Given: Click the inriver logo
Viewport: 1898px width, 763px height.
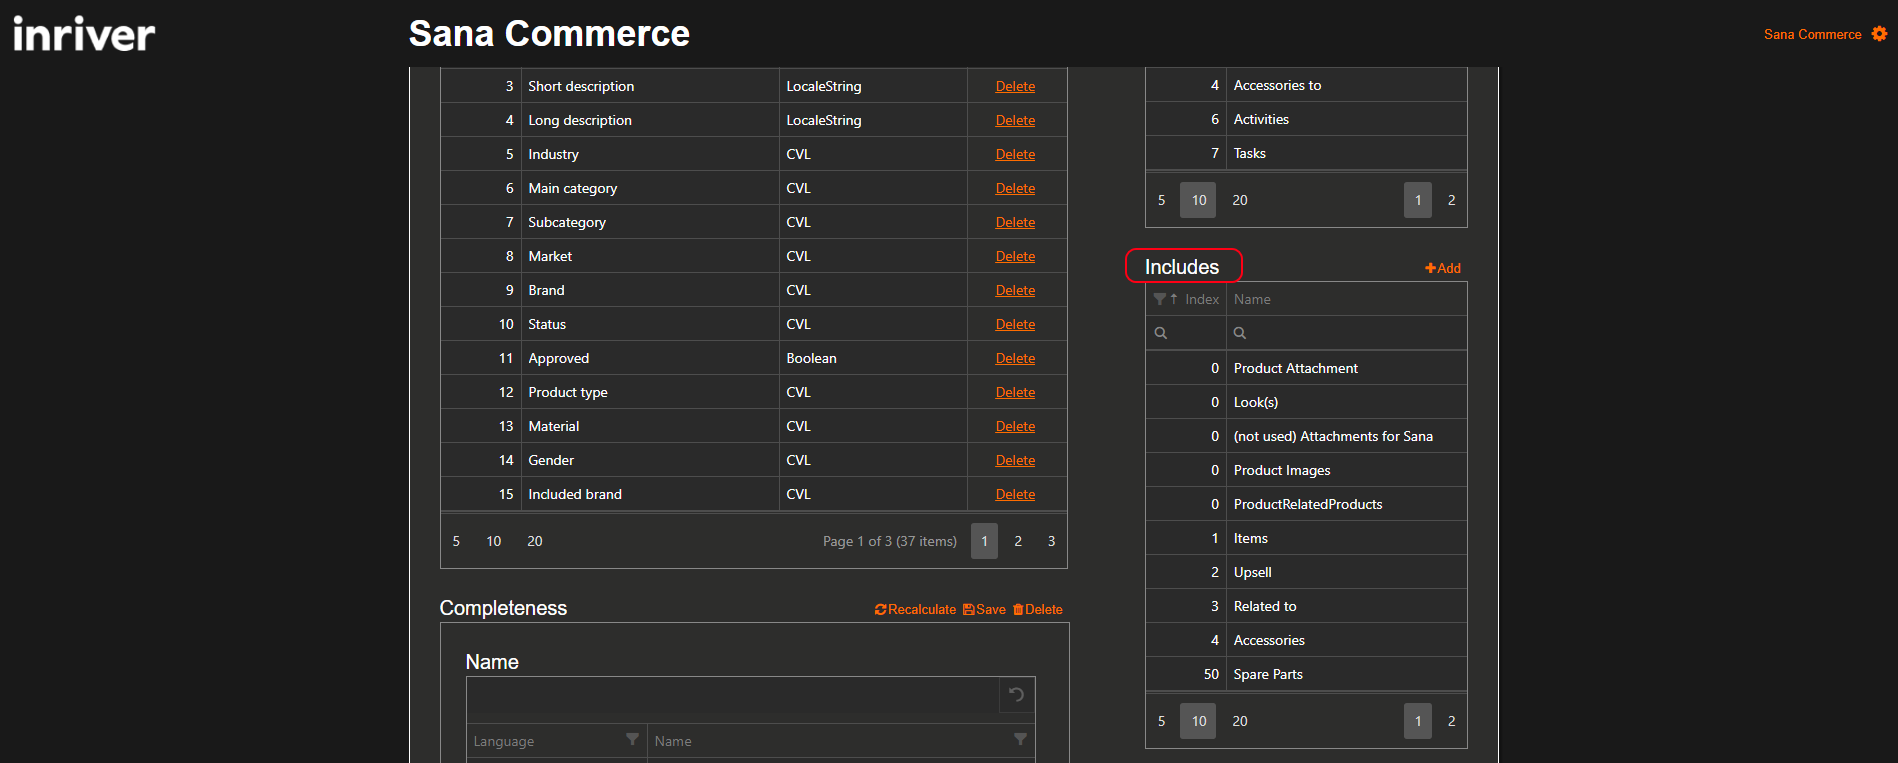Looking at the screenshot, I should pos(84,34).
